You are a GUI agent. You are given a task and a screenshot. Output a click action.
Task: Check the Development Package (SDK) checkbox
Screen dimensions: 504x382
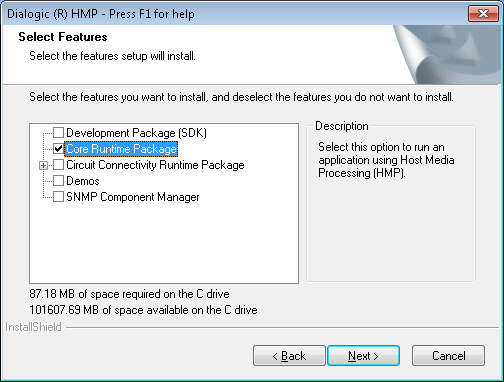[x=58, y=133]
